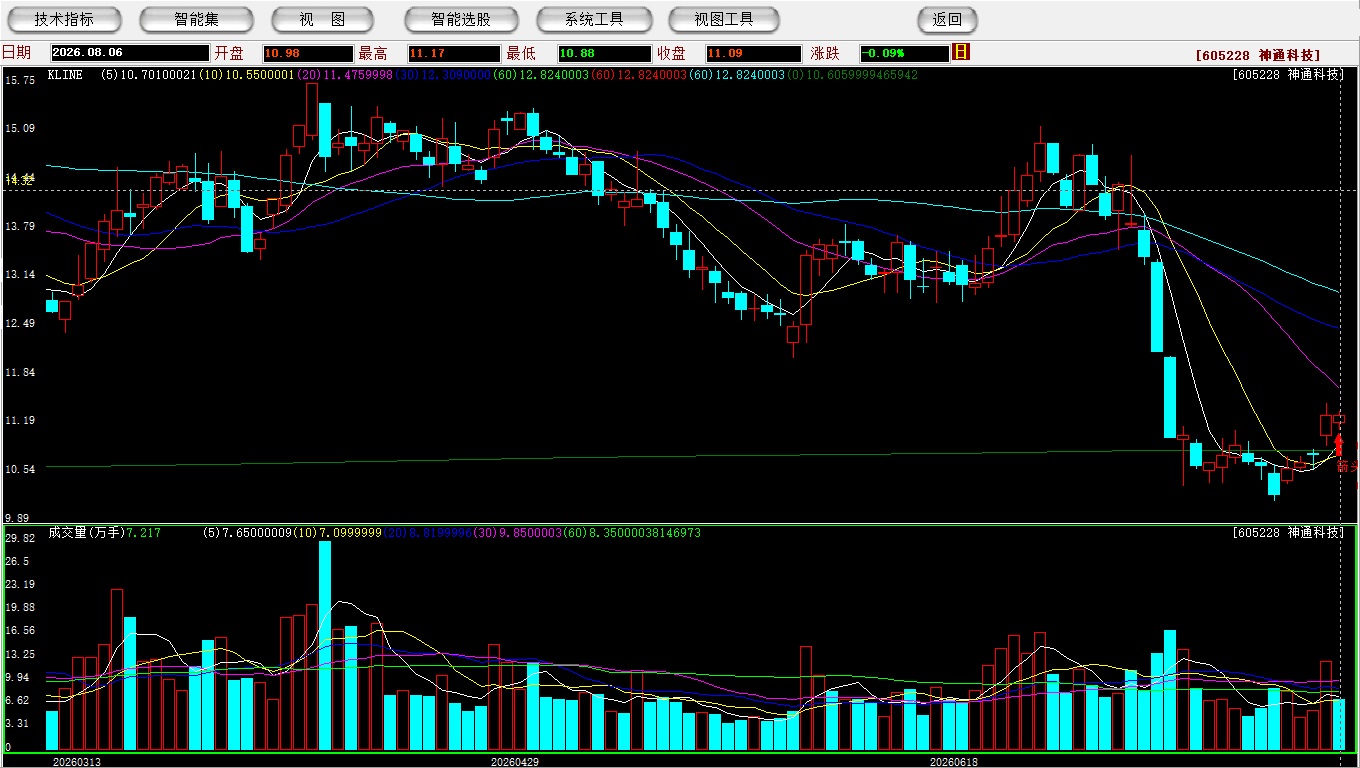The image size is (1360, 768).
Task: Click the 20260313 date axis label
Action: pyautogui.click(x=76, y=761)
